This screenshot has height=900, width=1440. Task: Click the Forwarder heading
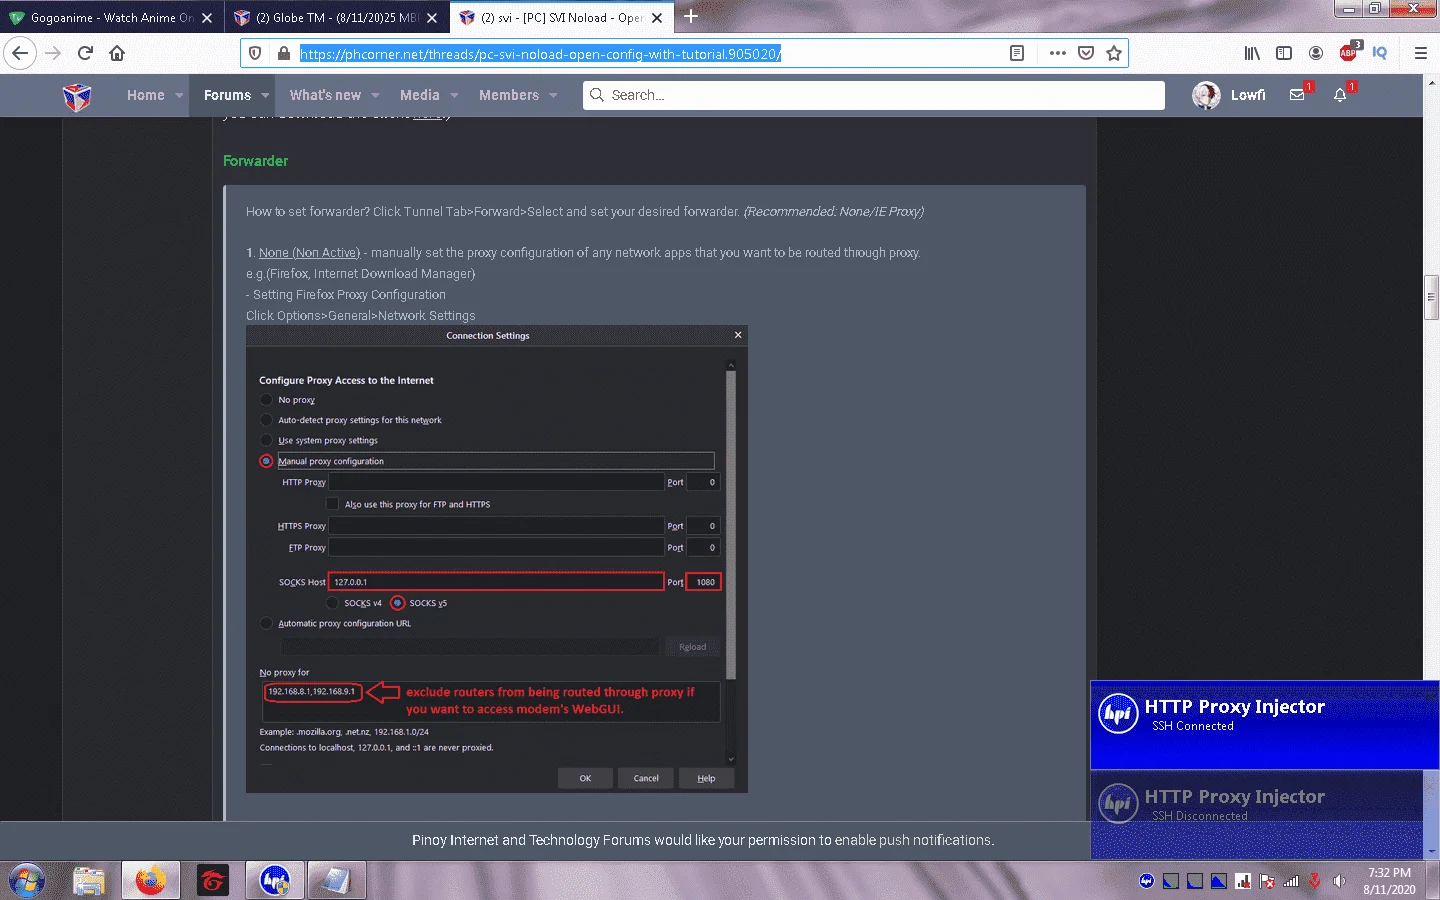point(255,161)
